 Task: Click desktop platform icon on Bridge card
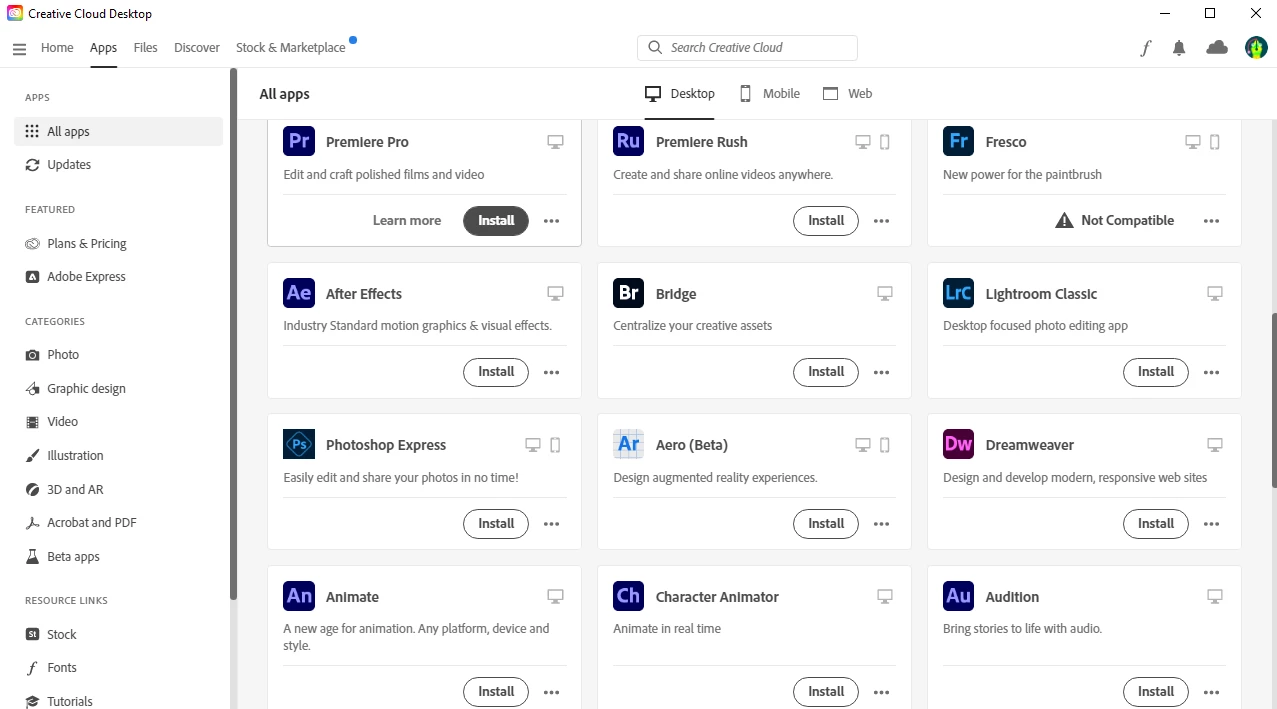pyautogui.click(x=885, y=293)
